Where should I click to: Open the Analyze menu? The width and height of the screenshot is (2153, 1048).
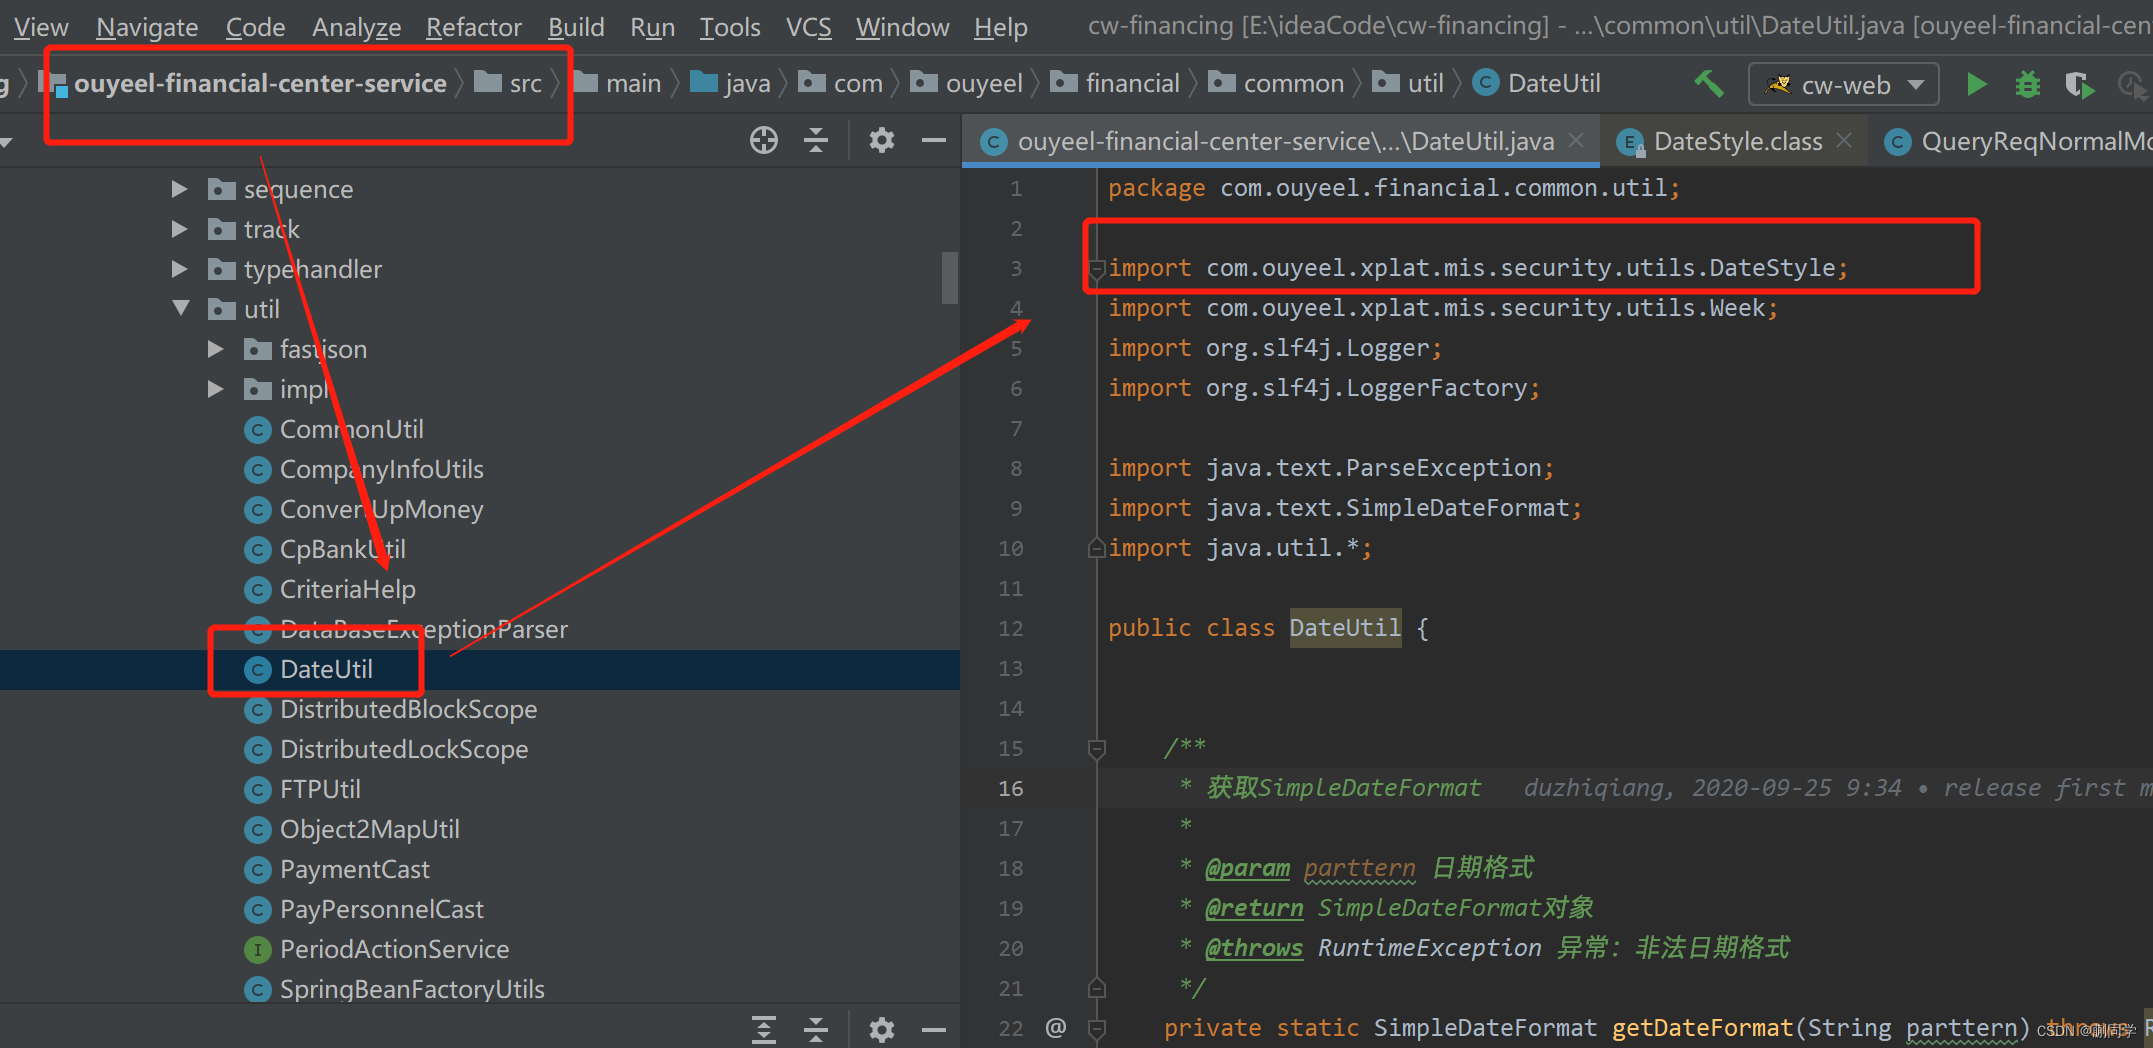(x=356, y=27)
